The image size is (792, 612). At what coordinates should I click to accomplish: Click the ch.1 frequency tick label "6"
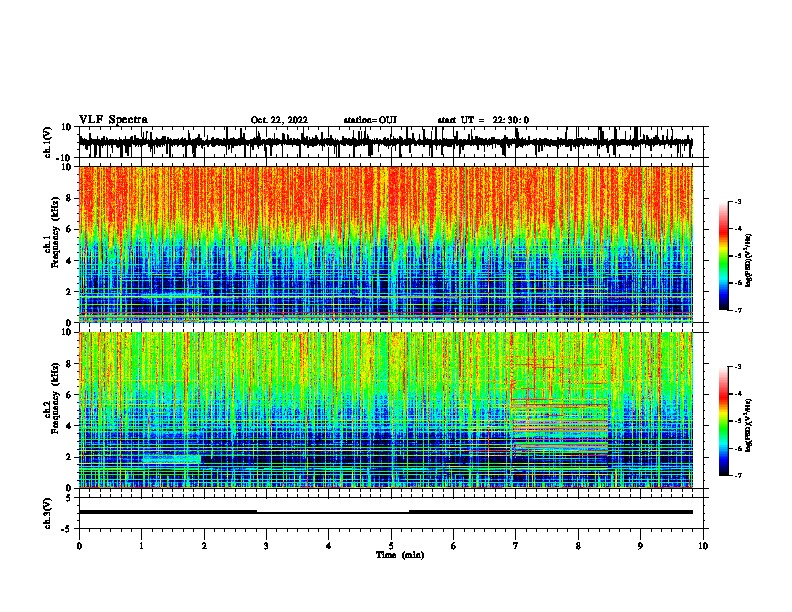click(70, 229)
